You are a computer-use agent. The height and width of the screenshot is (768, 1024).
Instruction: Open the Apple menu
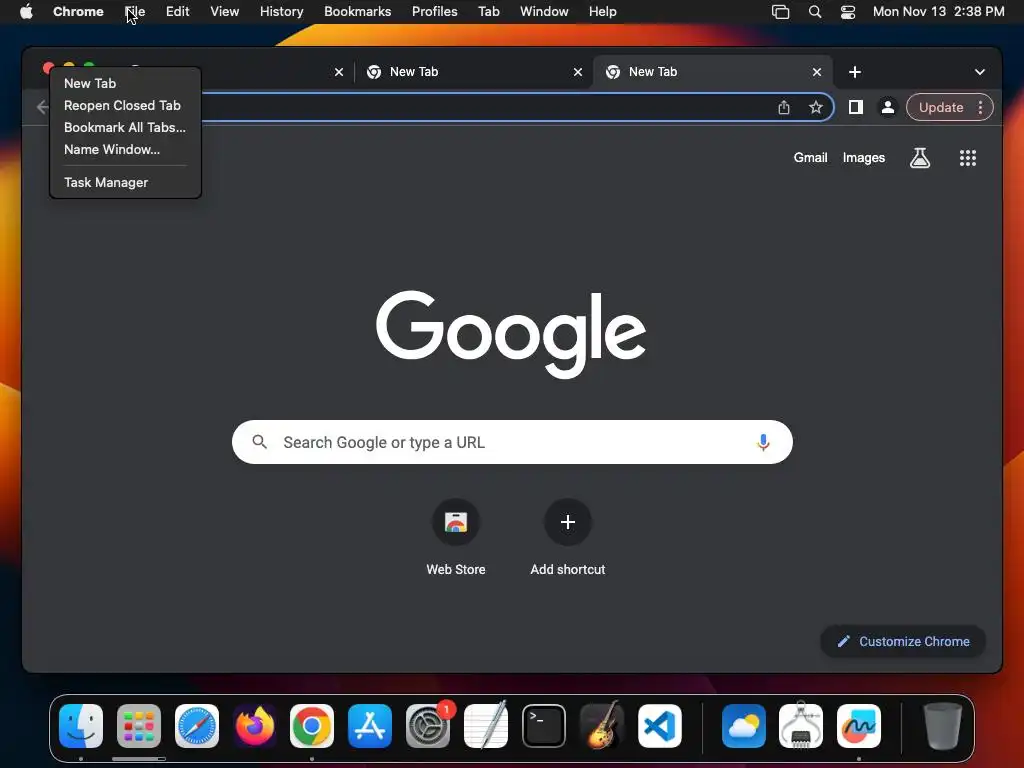(x=26, y=11)
